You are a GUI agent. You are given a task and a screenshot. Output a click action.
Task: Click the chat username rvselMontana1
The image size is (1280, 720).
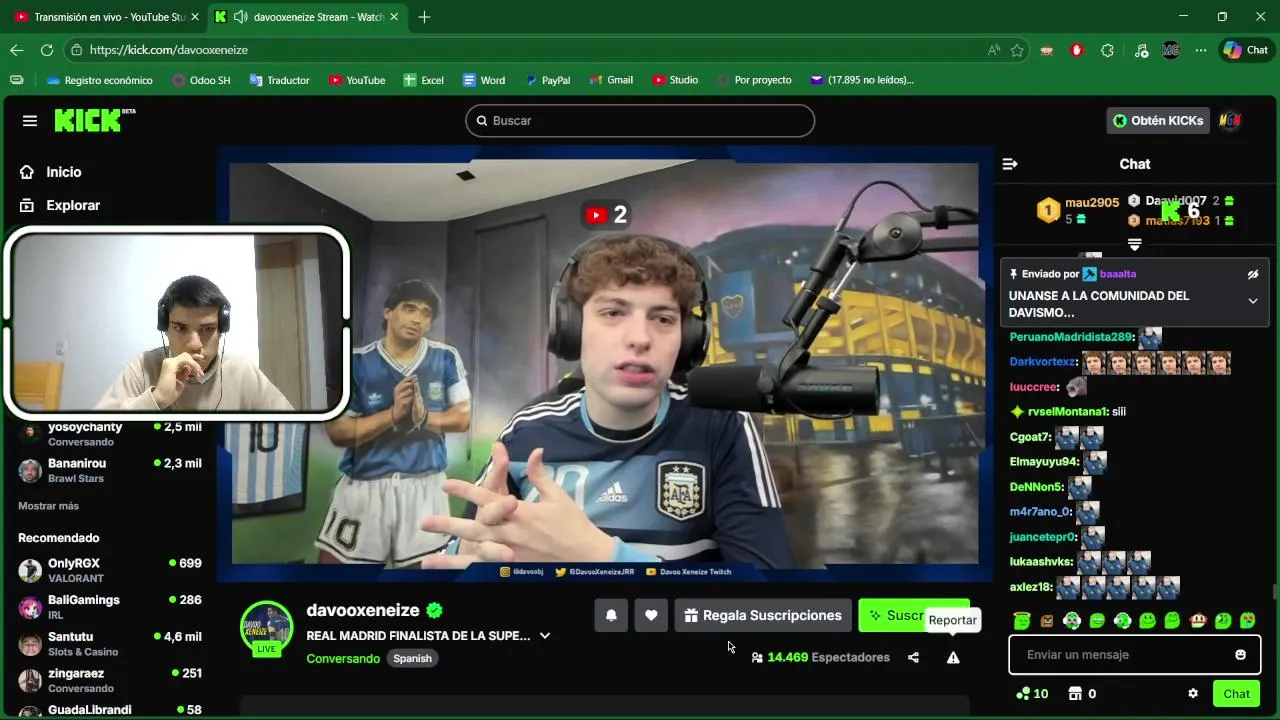(1067, 411)
